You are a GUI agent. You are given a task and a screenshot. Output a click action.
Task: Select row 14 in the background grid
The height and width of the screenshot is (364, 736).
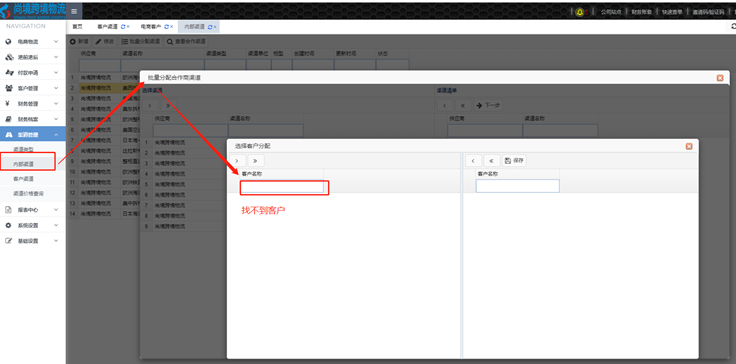click(x=104, y=213)
